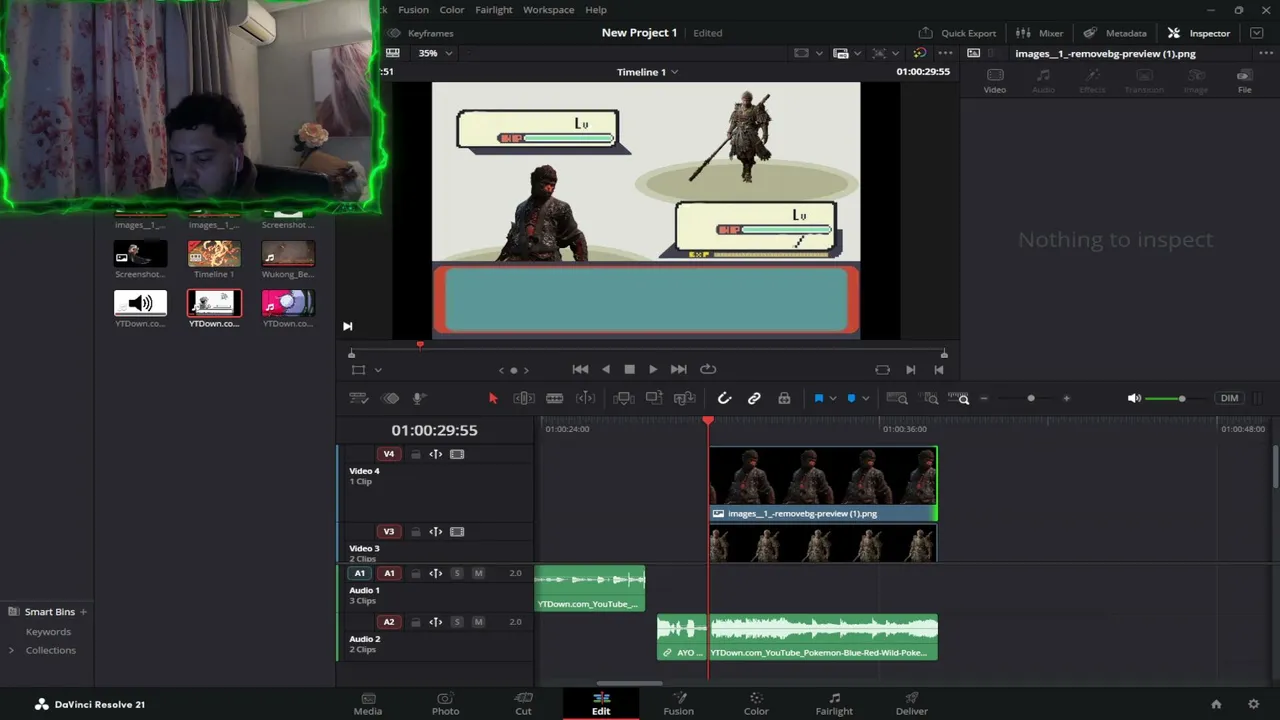Viewport: 1280px width, 720px height.
Task: Open the Workspace menu
Action: [549, 10]
